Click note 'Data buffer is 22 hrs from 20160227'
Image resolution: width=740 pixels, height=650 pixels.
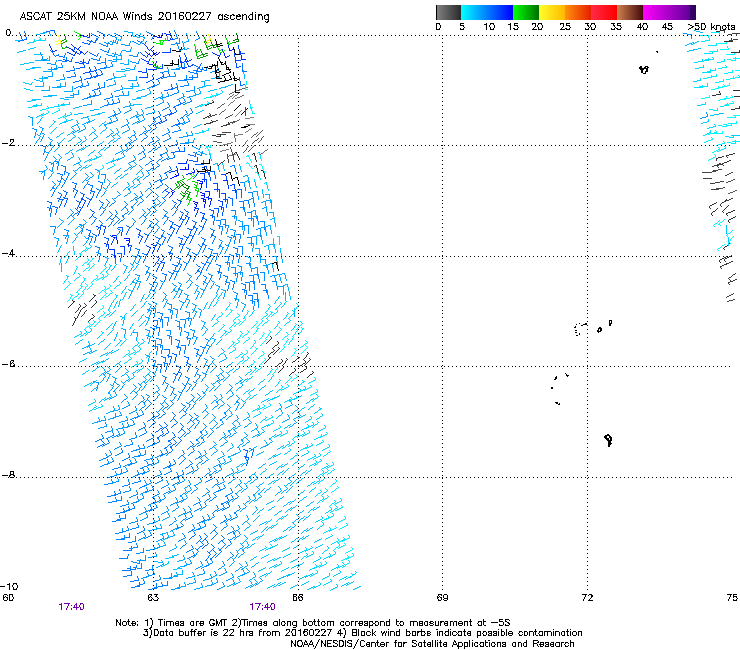[x=242, y=633]
